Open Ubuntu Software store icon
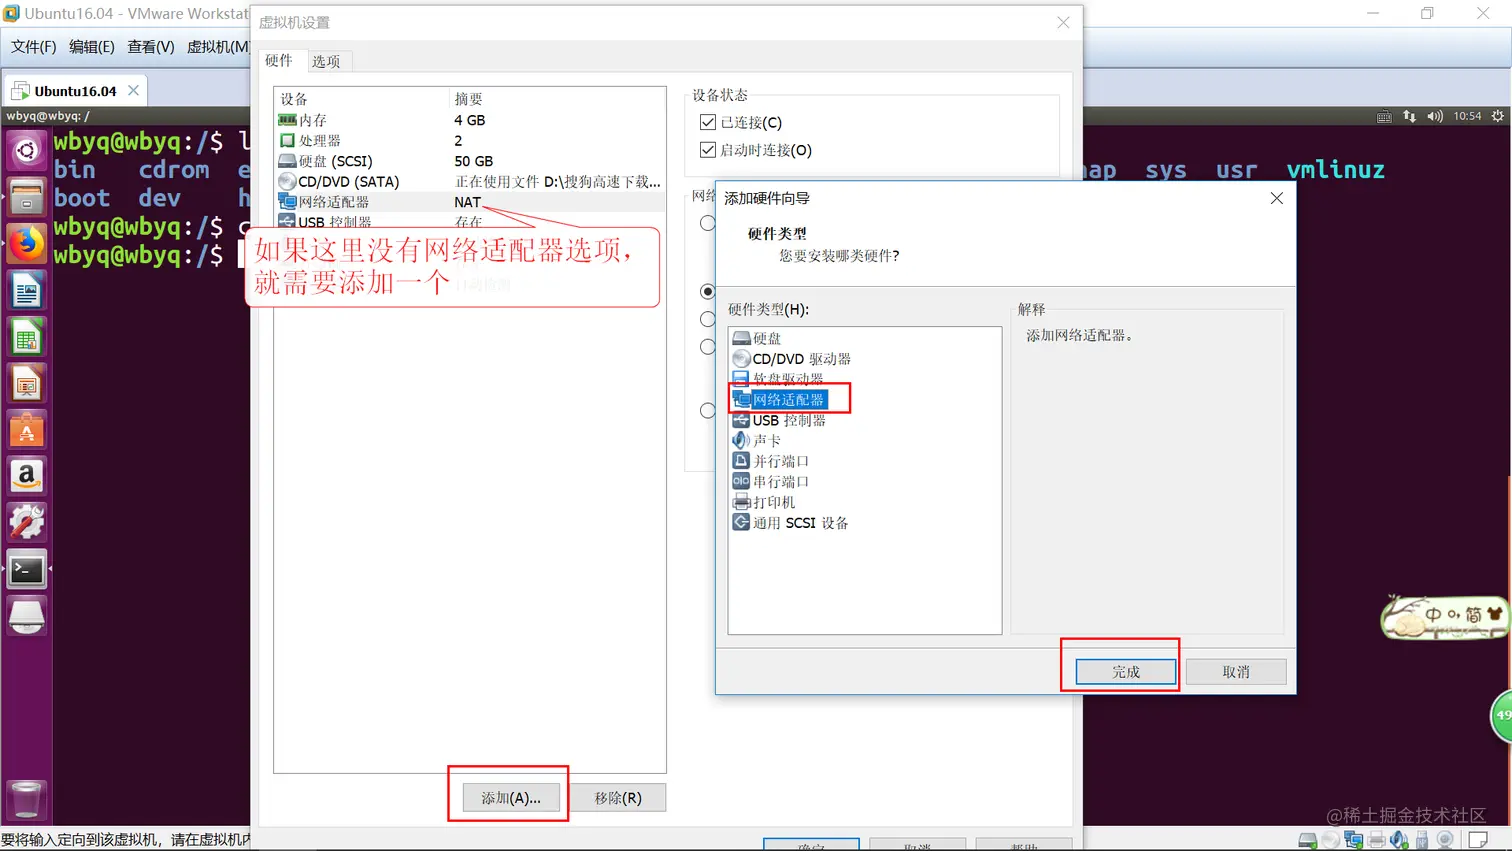This screenshot has height=851, width=1512. point(27,430)
